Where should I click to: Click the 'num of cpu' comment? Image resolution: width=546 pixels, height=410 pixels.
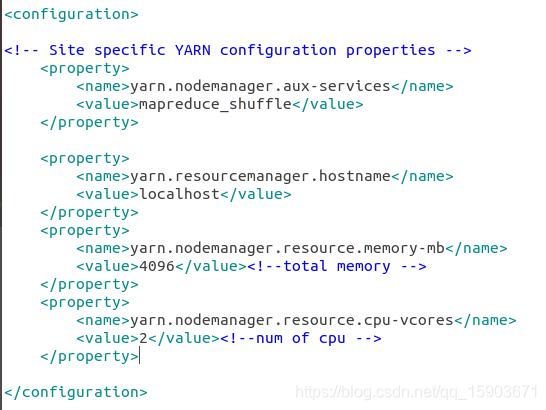pos(301,339)
